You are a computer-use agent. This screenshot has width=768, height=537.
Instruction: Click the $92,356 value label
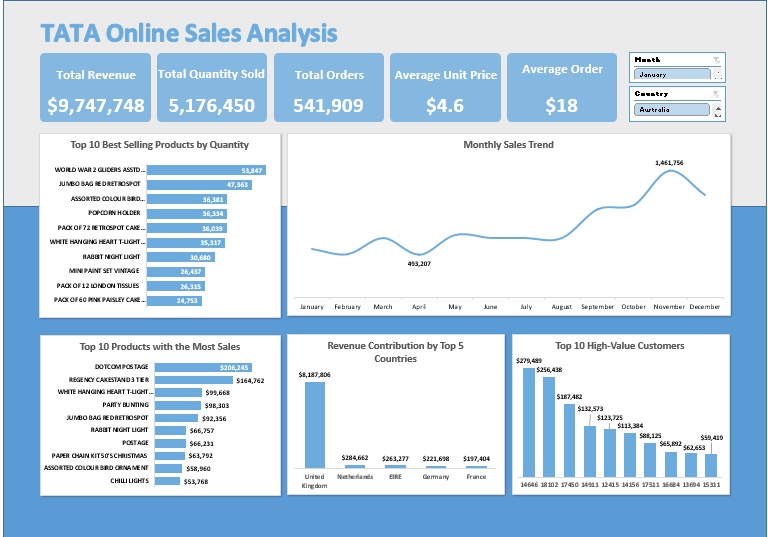click(x=214, y=418)
